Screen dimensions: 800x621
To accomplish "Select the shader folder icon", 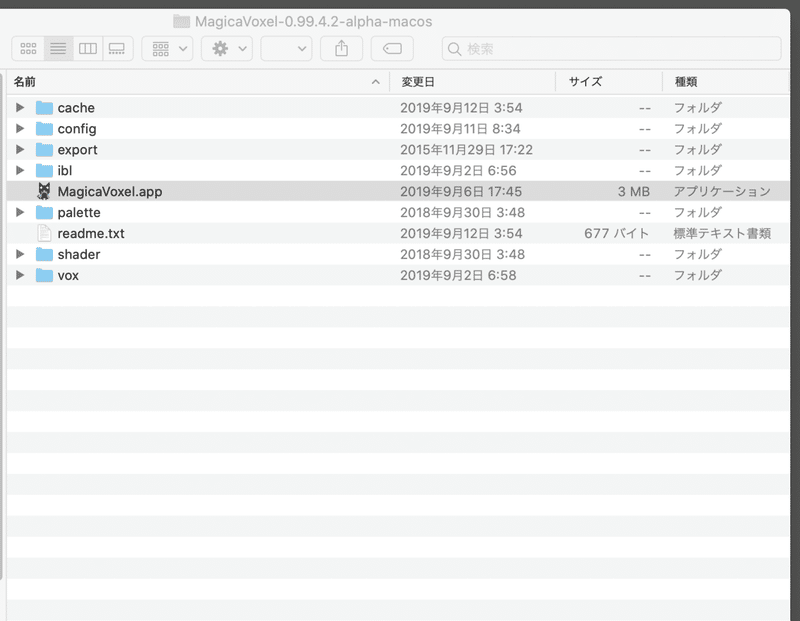I will click(x=44, y=254).
